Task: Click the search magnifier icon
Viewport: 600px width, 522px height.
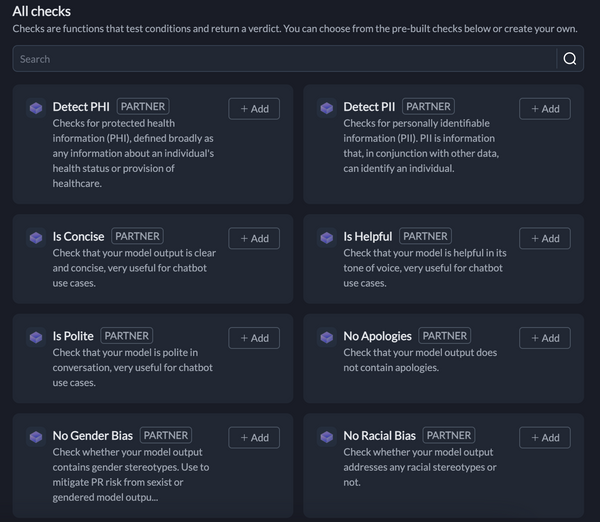Action: (x=570, y=59)
